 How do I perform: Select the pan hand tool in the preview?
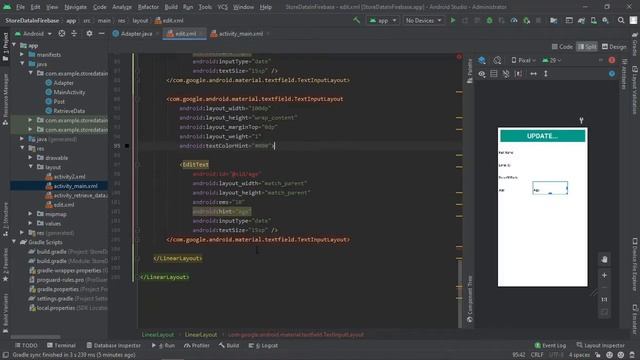pyautogui.click(x=604, y=259)
